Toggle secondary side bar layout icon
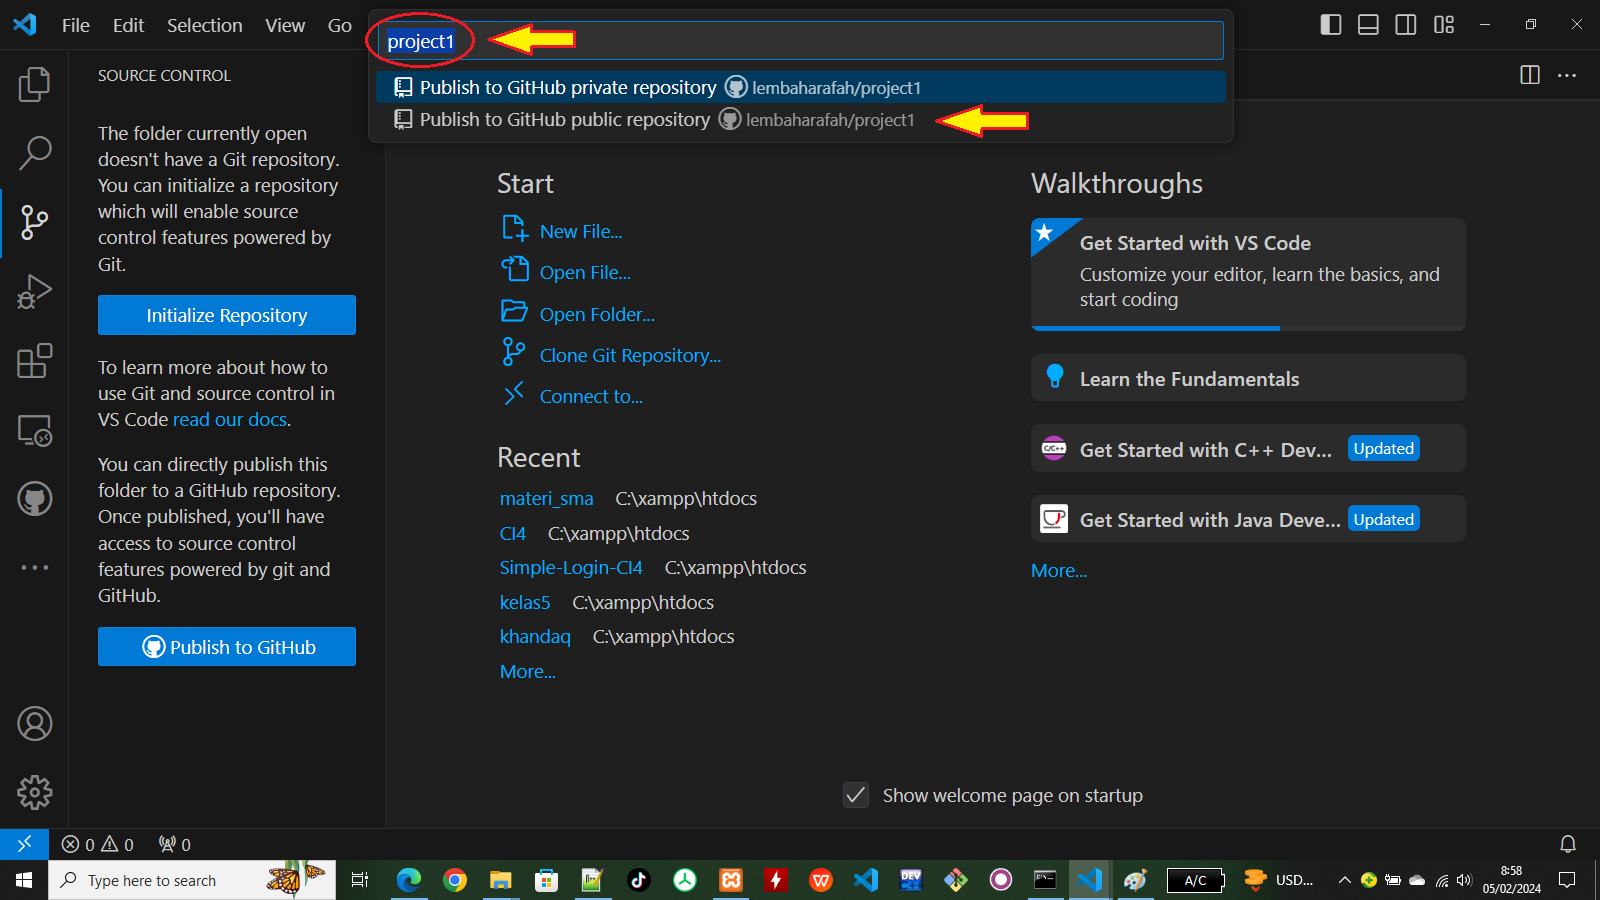The image size is (1600, 900). (1406, 25)
